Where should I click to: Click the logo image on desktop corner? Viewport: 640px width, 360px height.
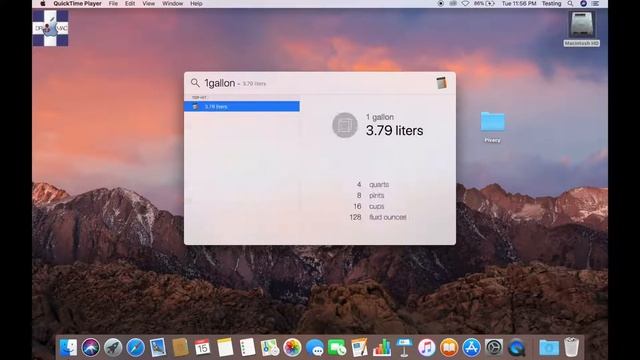pyautogui.click(x=51, y=28)
